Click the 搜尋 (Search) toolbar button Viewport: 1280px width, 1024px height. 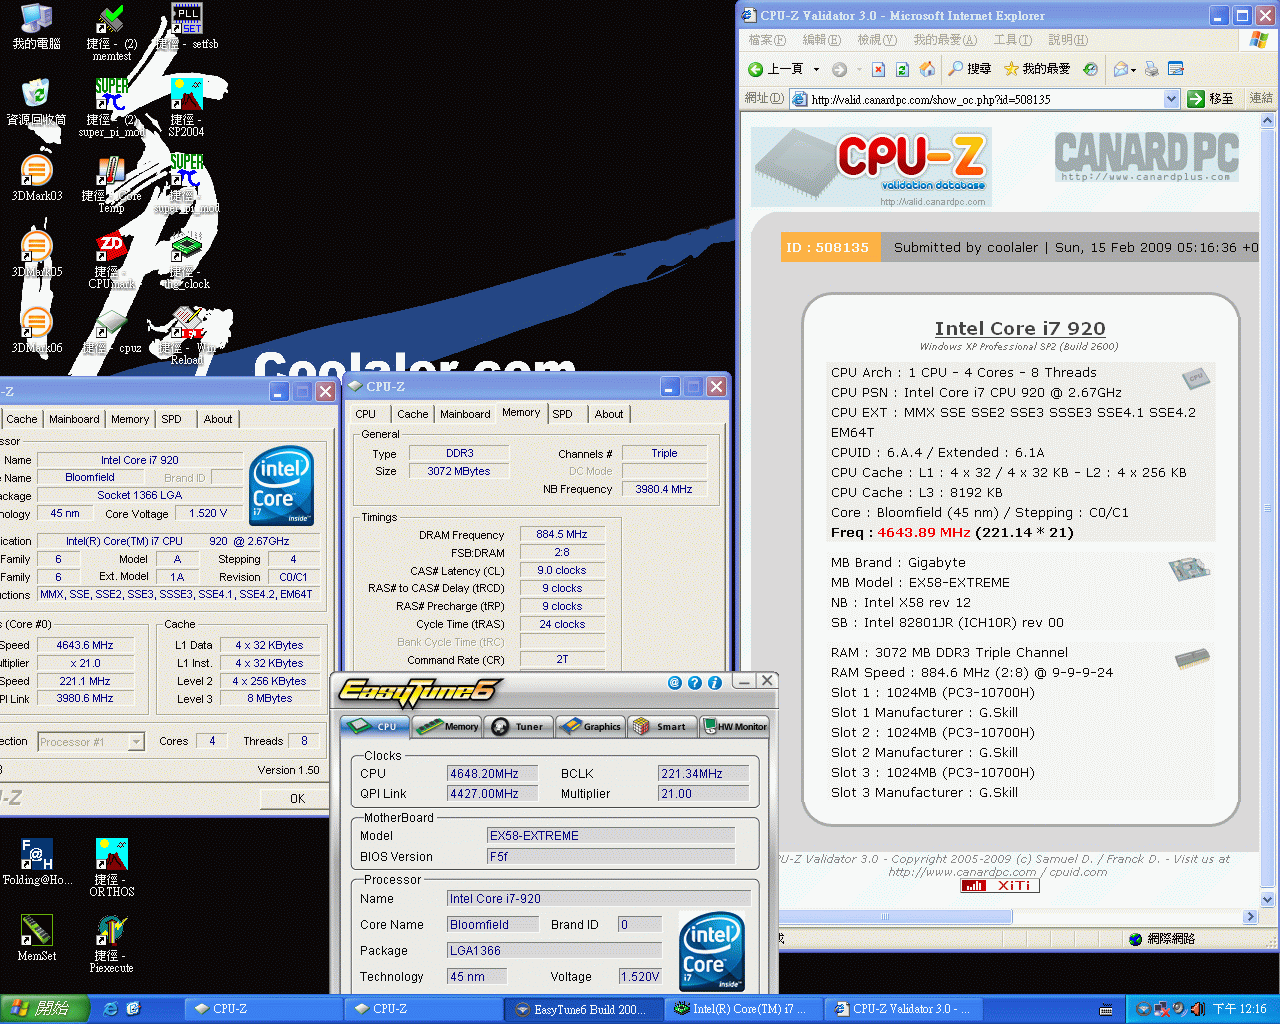970,69
